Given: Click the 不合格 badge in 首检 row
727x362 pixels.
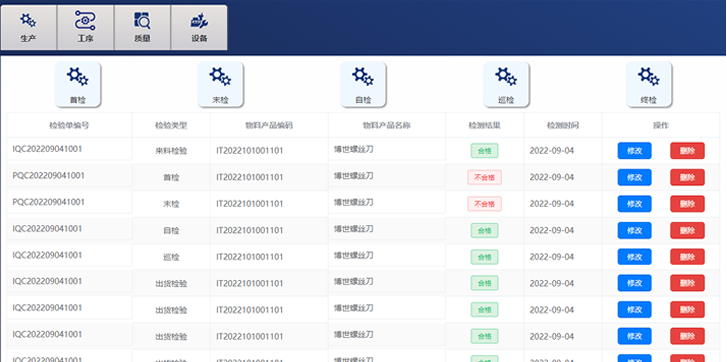Looking at the screenshot, I should pos(485,177).
